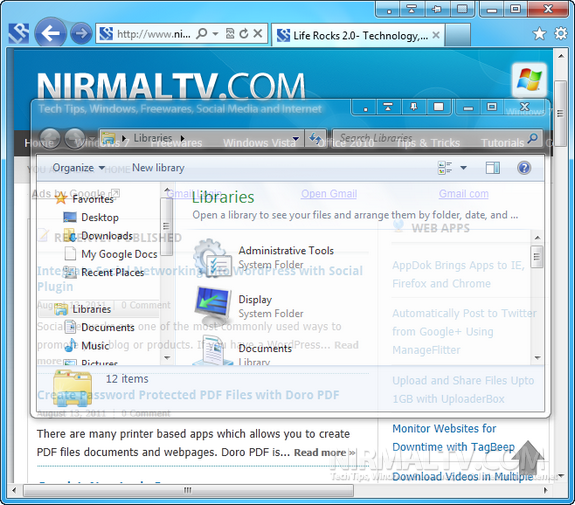Open Display system folder item
Viewport: 575px width, 505px height.
(x=249, y=306)
